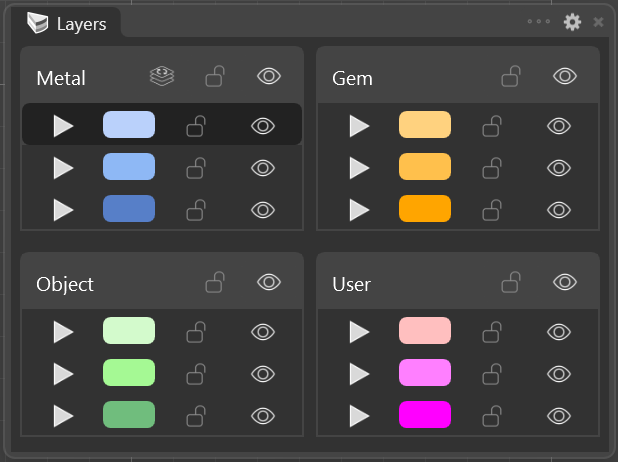Open the three-dots panel options
Viewport: 618px width, 462px height.
point(539,21)
